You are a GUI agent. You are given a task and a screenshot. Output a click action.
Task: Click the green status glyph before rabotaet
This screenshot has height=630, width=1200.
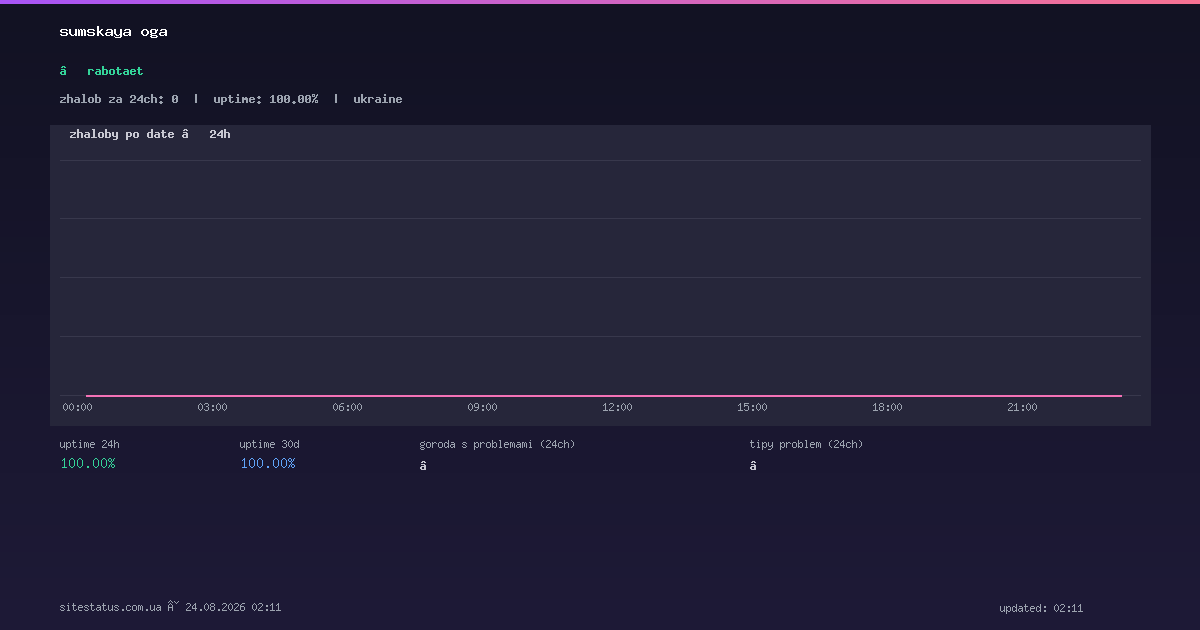[63, 71]
